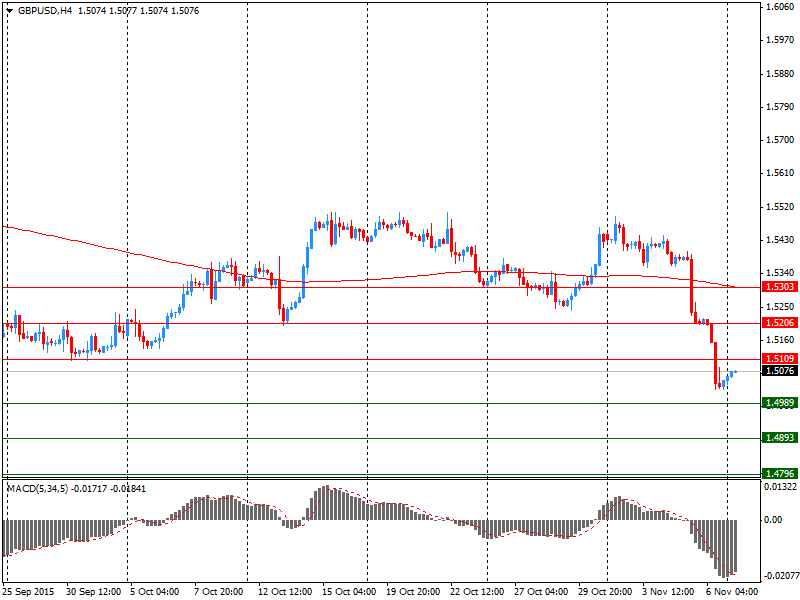Select the 1.4796 support level label
800x600 pixels.
(x=779, y=473)
